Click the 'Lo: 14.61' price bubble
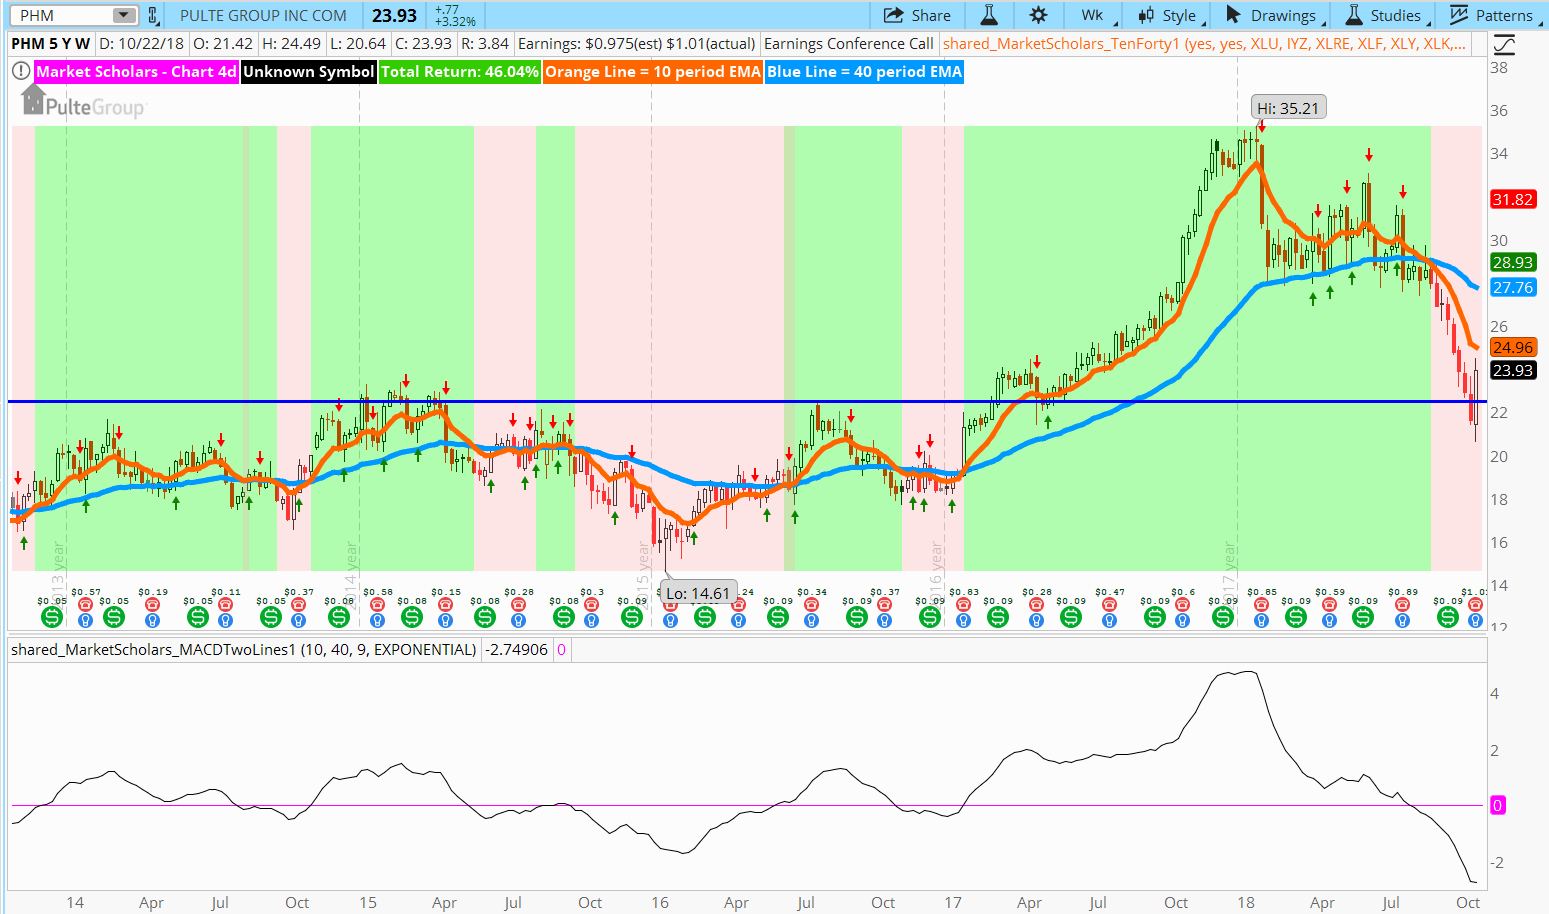Image resolution: width=1549 pixels, height=914 pixels. click(x=698, y=593)
